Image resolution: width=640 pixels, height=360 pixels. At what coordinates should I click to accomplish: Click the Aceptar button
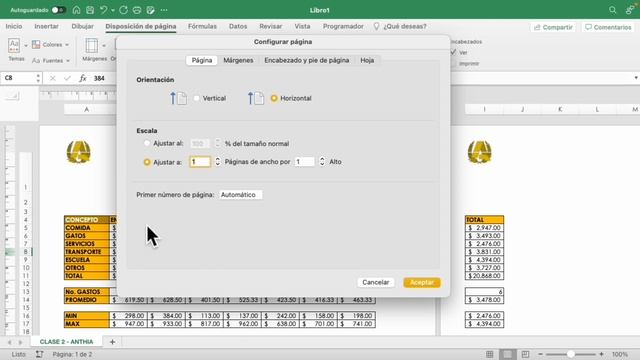click(x=422, y=282)
